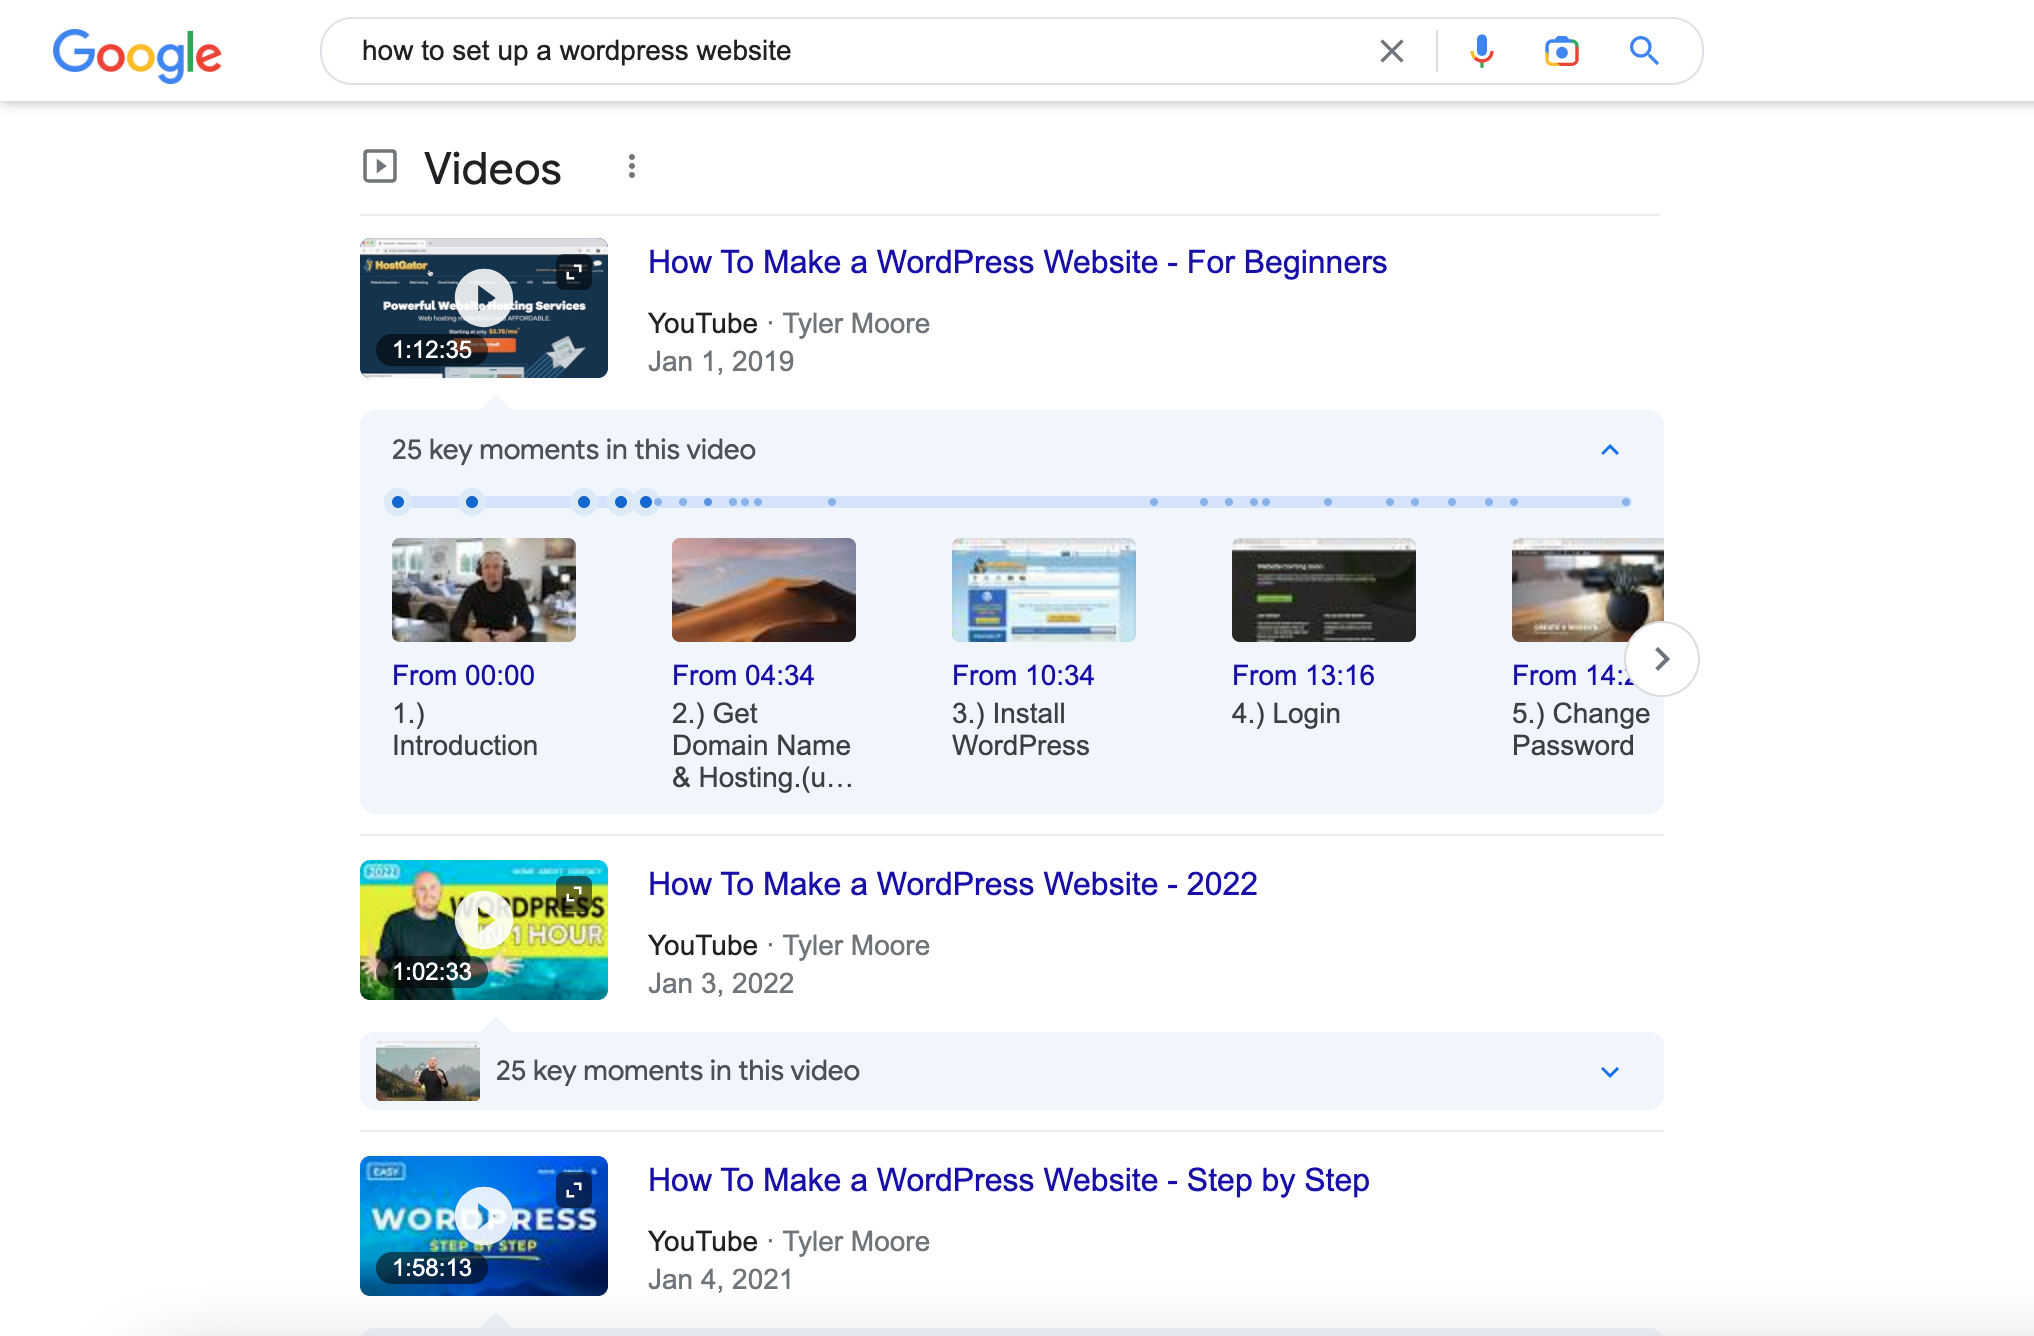Open search by image camera icon
This screenshot has width=2034, height=1336.
pos(1561,51)
